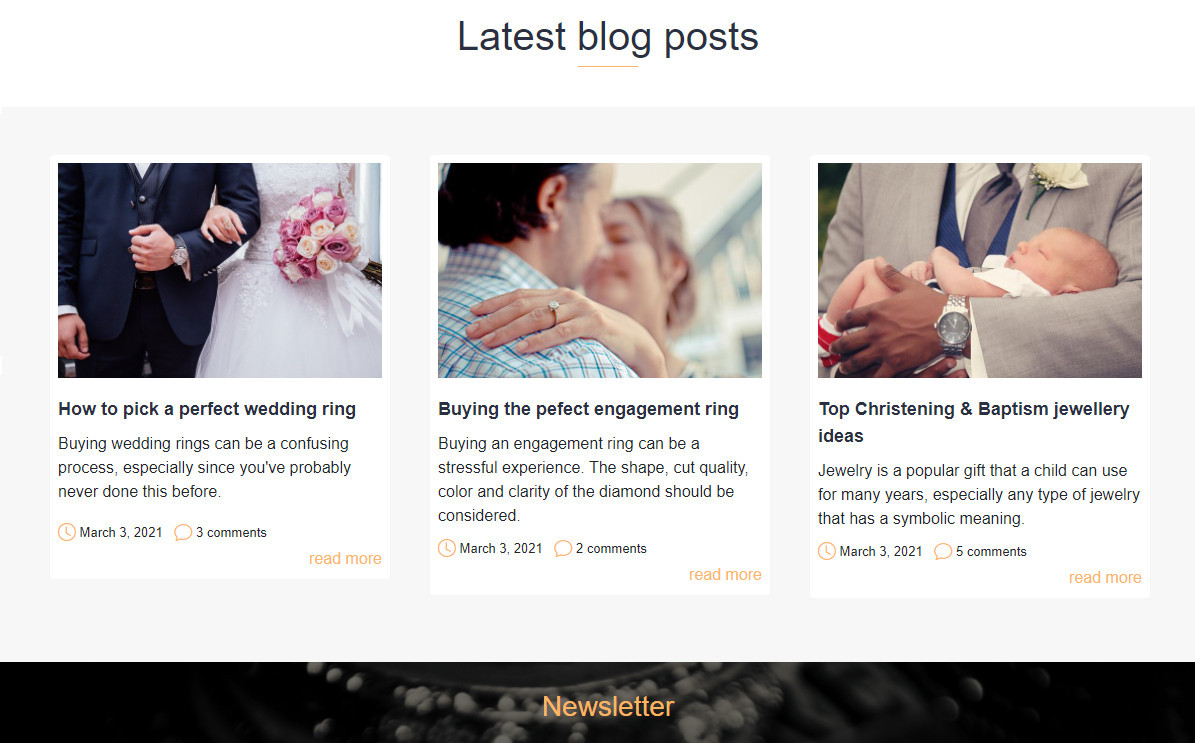Screen dimensions: 1195x743
Task: Open the baby christening thumbnail
Action: 979,270
